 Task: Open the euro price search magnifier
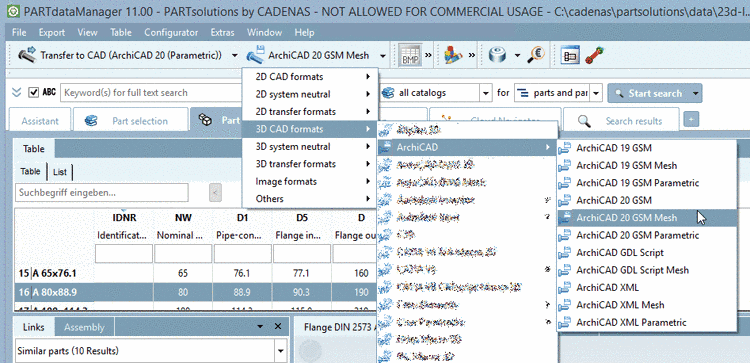[537, 55]
